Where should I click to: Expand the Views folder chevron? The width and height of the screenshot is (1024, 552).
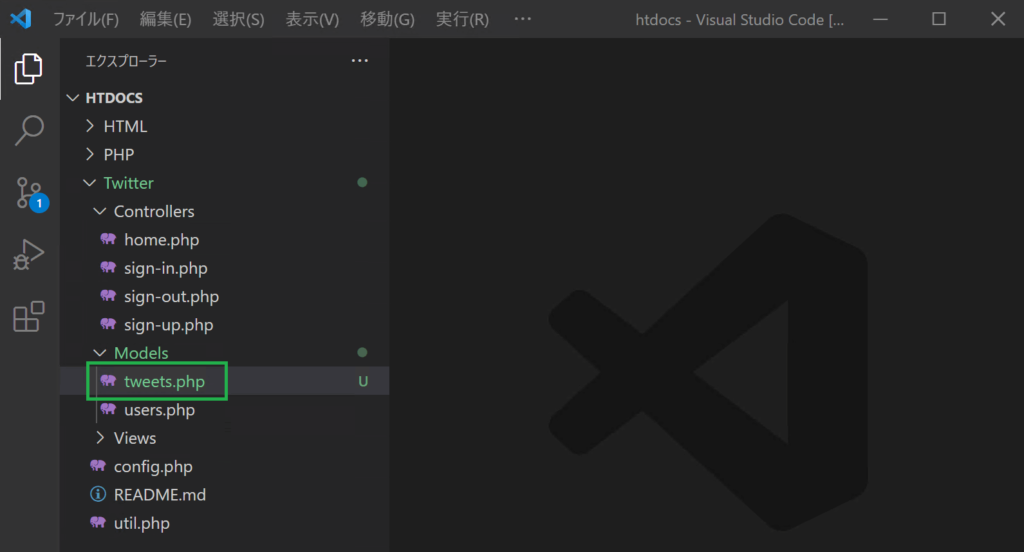[101, 438]
